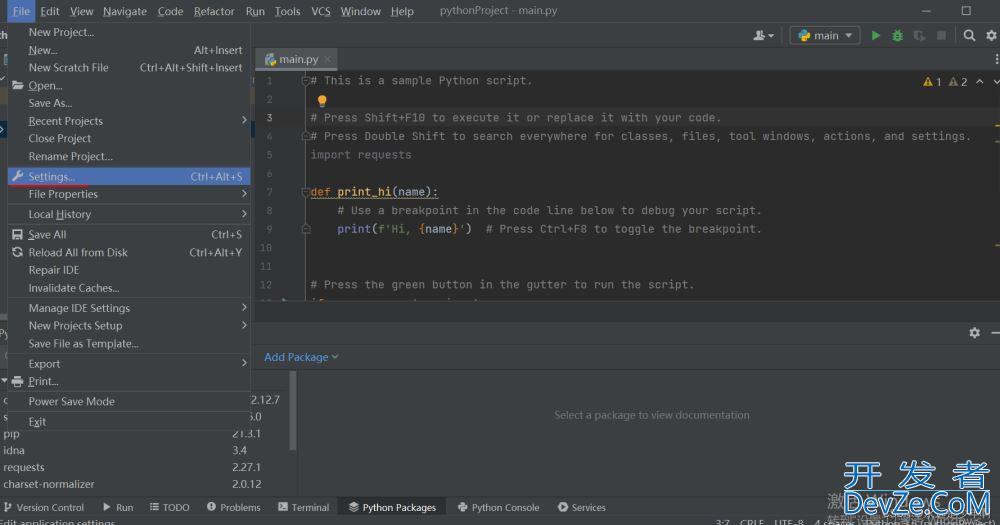Select Reload All from Disk
Image resolution: width=1000 pixels, height=525 pixels.
(129, 253)
